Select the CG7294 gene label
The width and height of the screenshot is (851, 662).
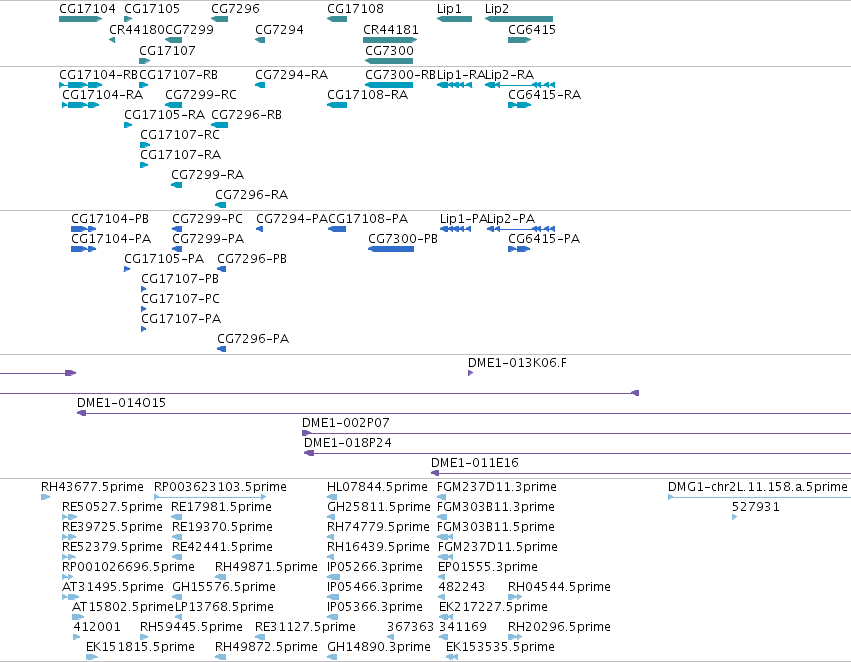pyautogui.click(x=279, y=30)
